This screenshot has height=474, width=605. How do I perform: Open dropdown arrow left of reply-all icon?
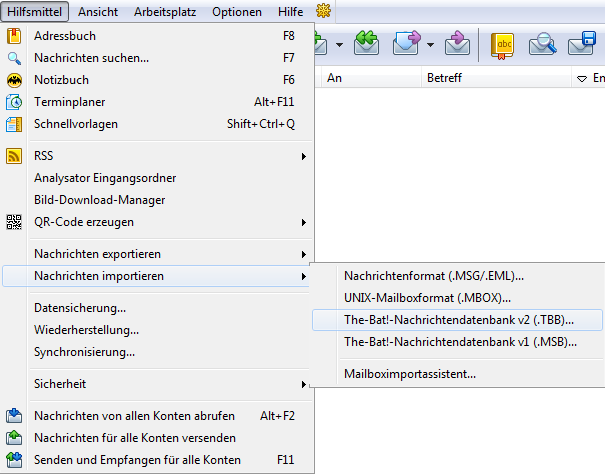click(339, 45)
